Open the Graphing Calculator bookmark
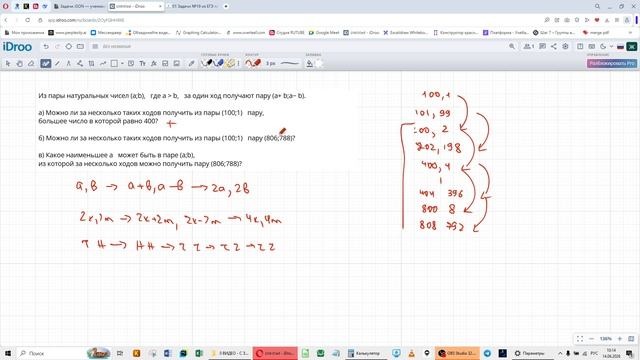The image size is (640, 360). tap(199, 32)
